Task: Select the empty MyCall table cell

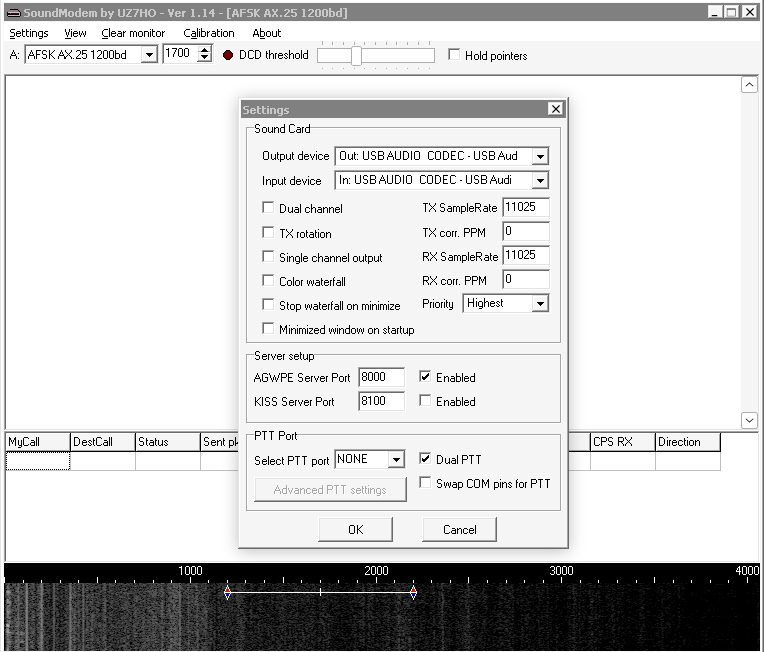Action: [38, 461]
